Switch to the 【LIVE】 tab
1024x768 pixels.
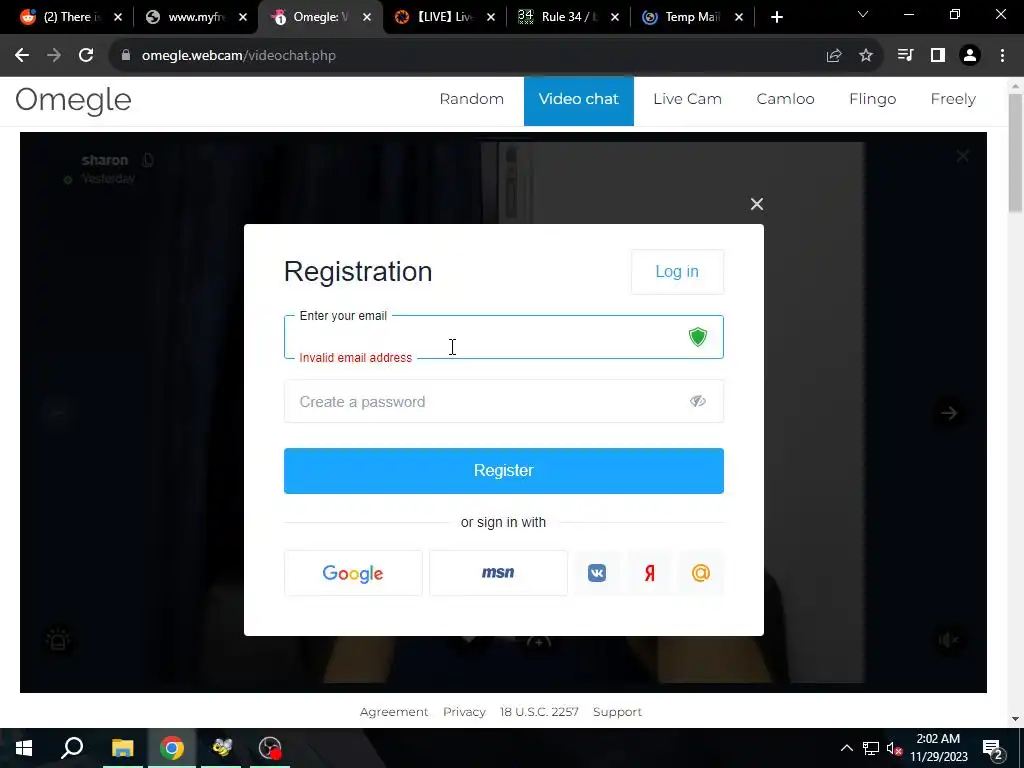click(x=444, y=17)
